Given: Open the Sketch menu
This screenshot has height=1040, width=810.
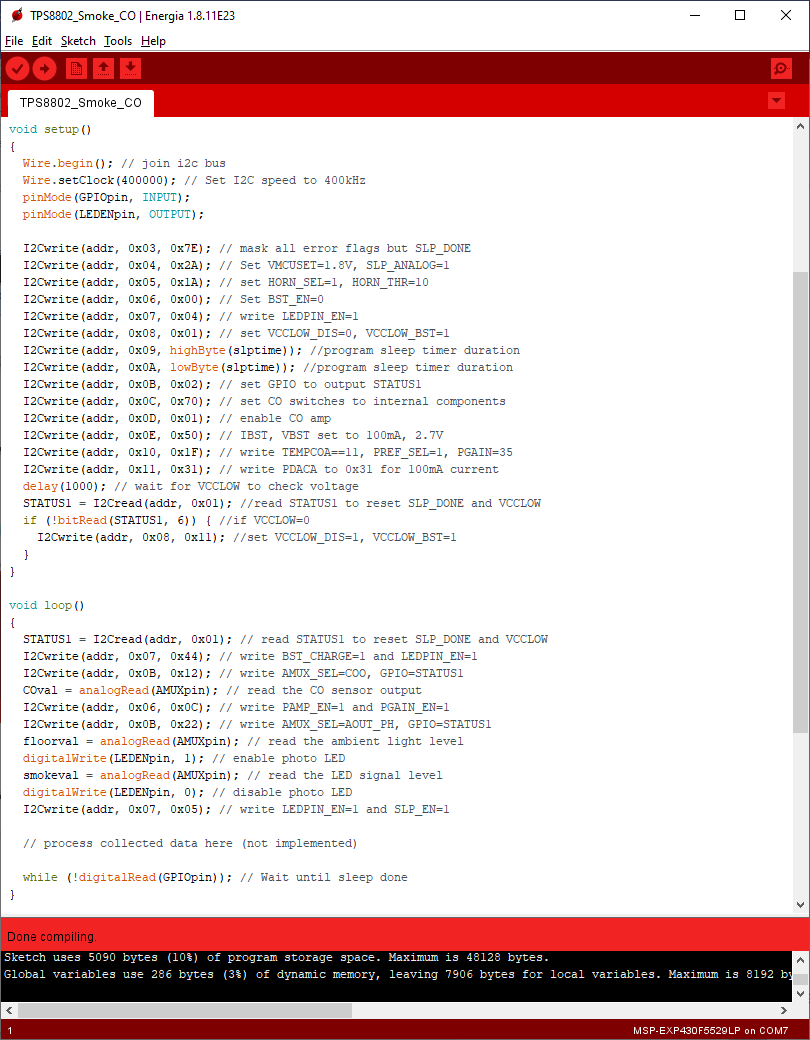Looking at the screenshot, I should (x=77, y=41).
